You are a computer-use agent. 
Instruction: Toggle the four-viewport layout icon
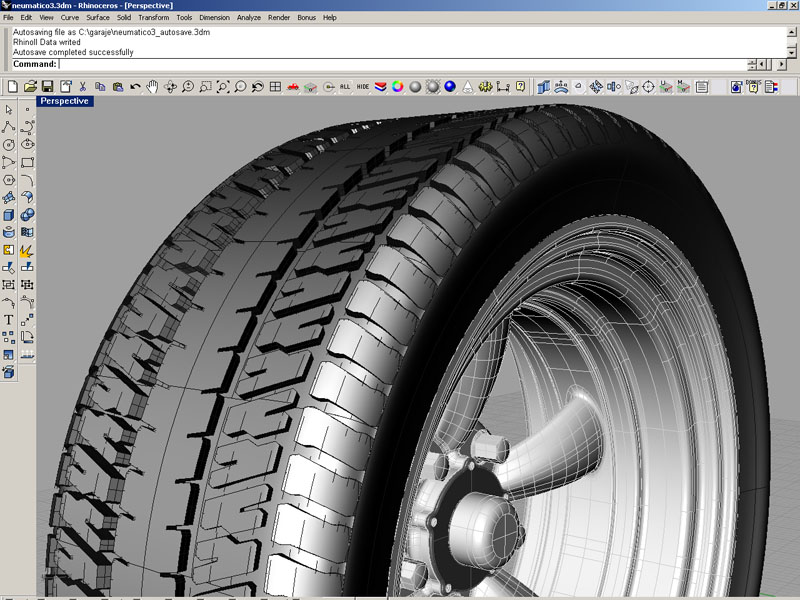276,87
